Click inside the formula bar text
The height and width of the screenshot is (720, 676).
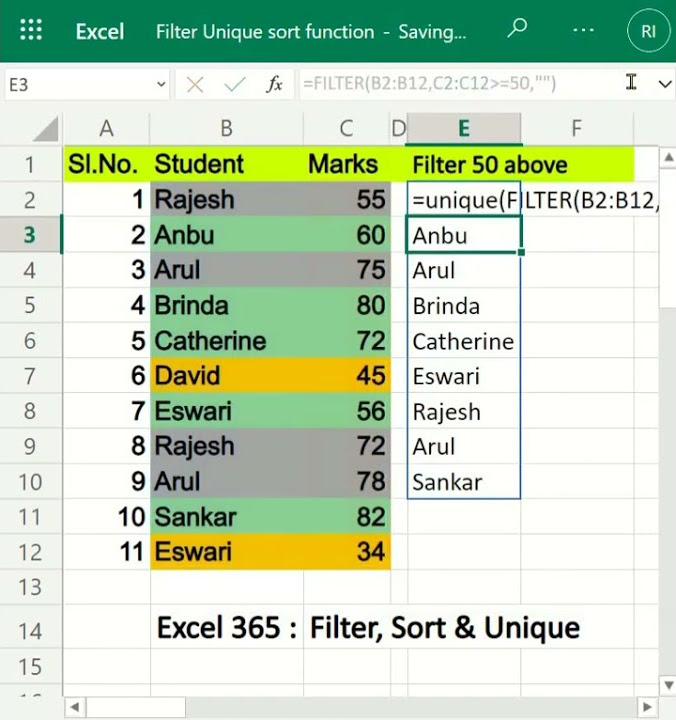[x=429, y=84]
